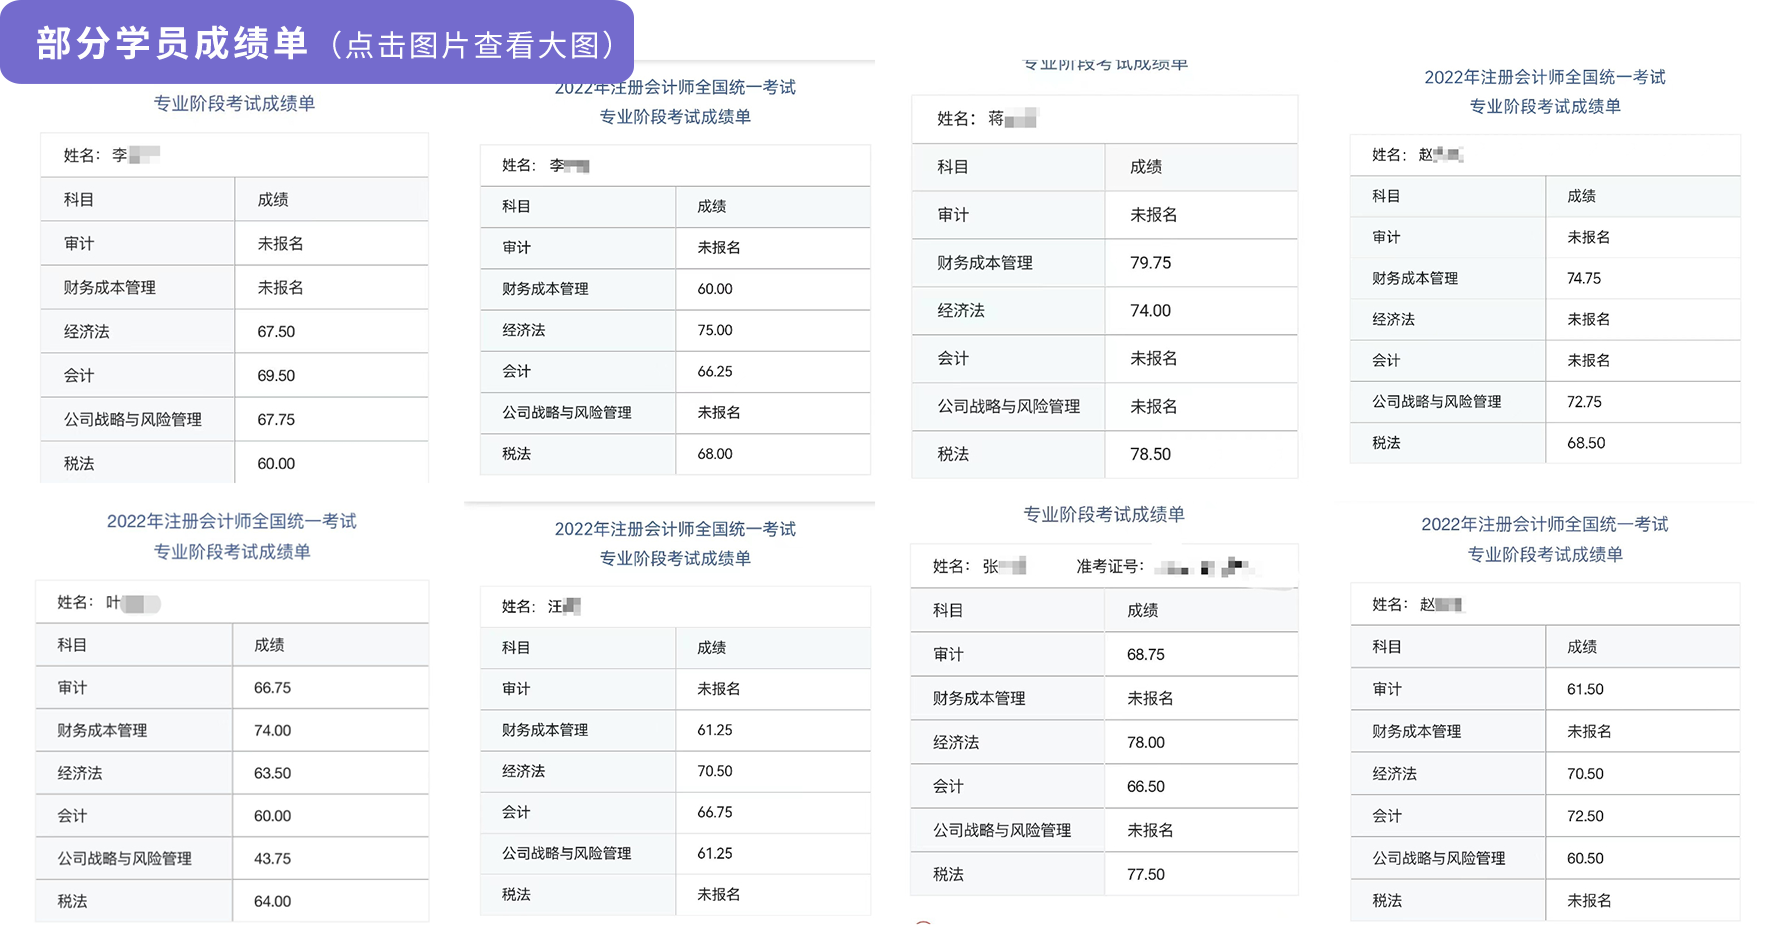Screen dimensions: 1775x942
Task: Click the 61.50 审计 score cell
Action: point(1585,689)
